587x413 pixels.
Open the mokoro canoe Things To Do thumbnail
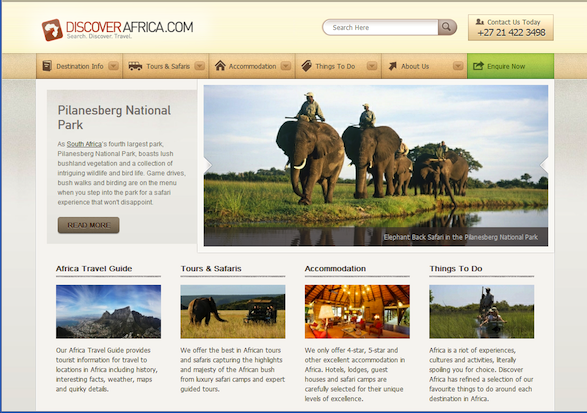(481, 312)
